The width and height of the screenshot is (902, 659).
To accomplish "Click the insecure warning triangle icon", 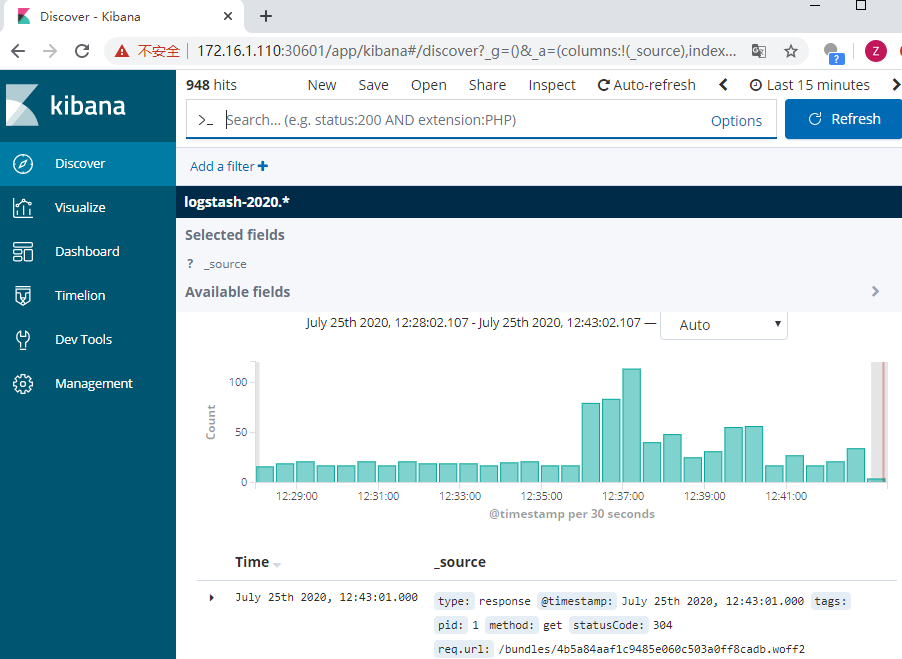I will [121, 51].
